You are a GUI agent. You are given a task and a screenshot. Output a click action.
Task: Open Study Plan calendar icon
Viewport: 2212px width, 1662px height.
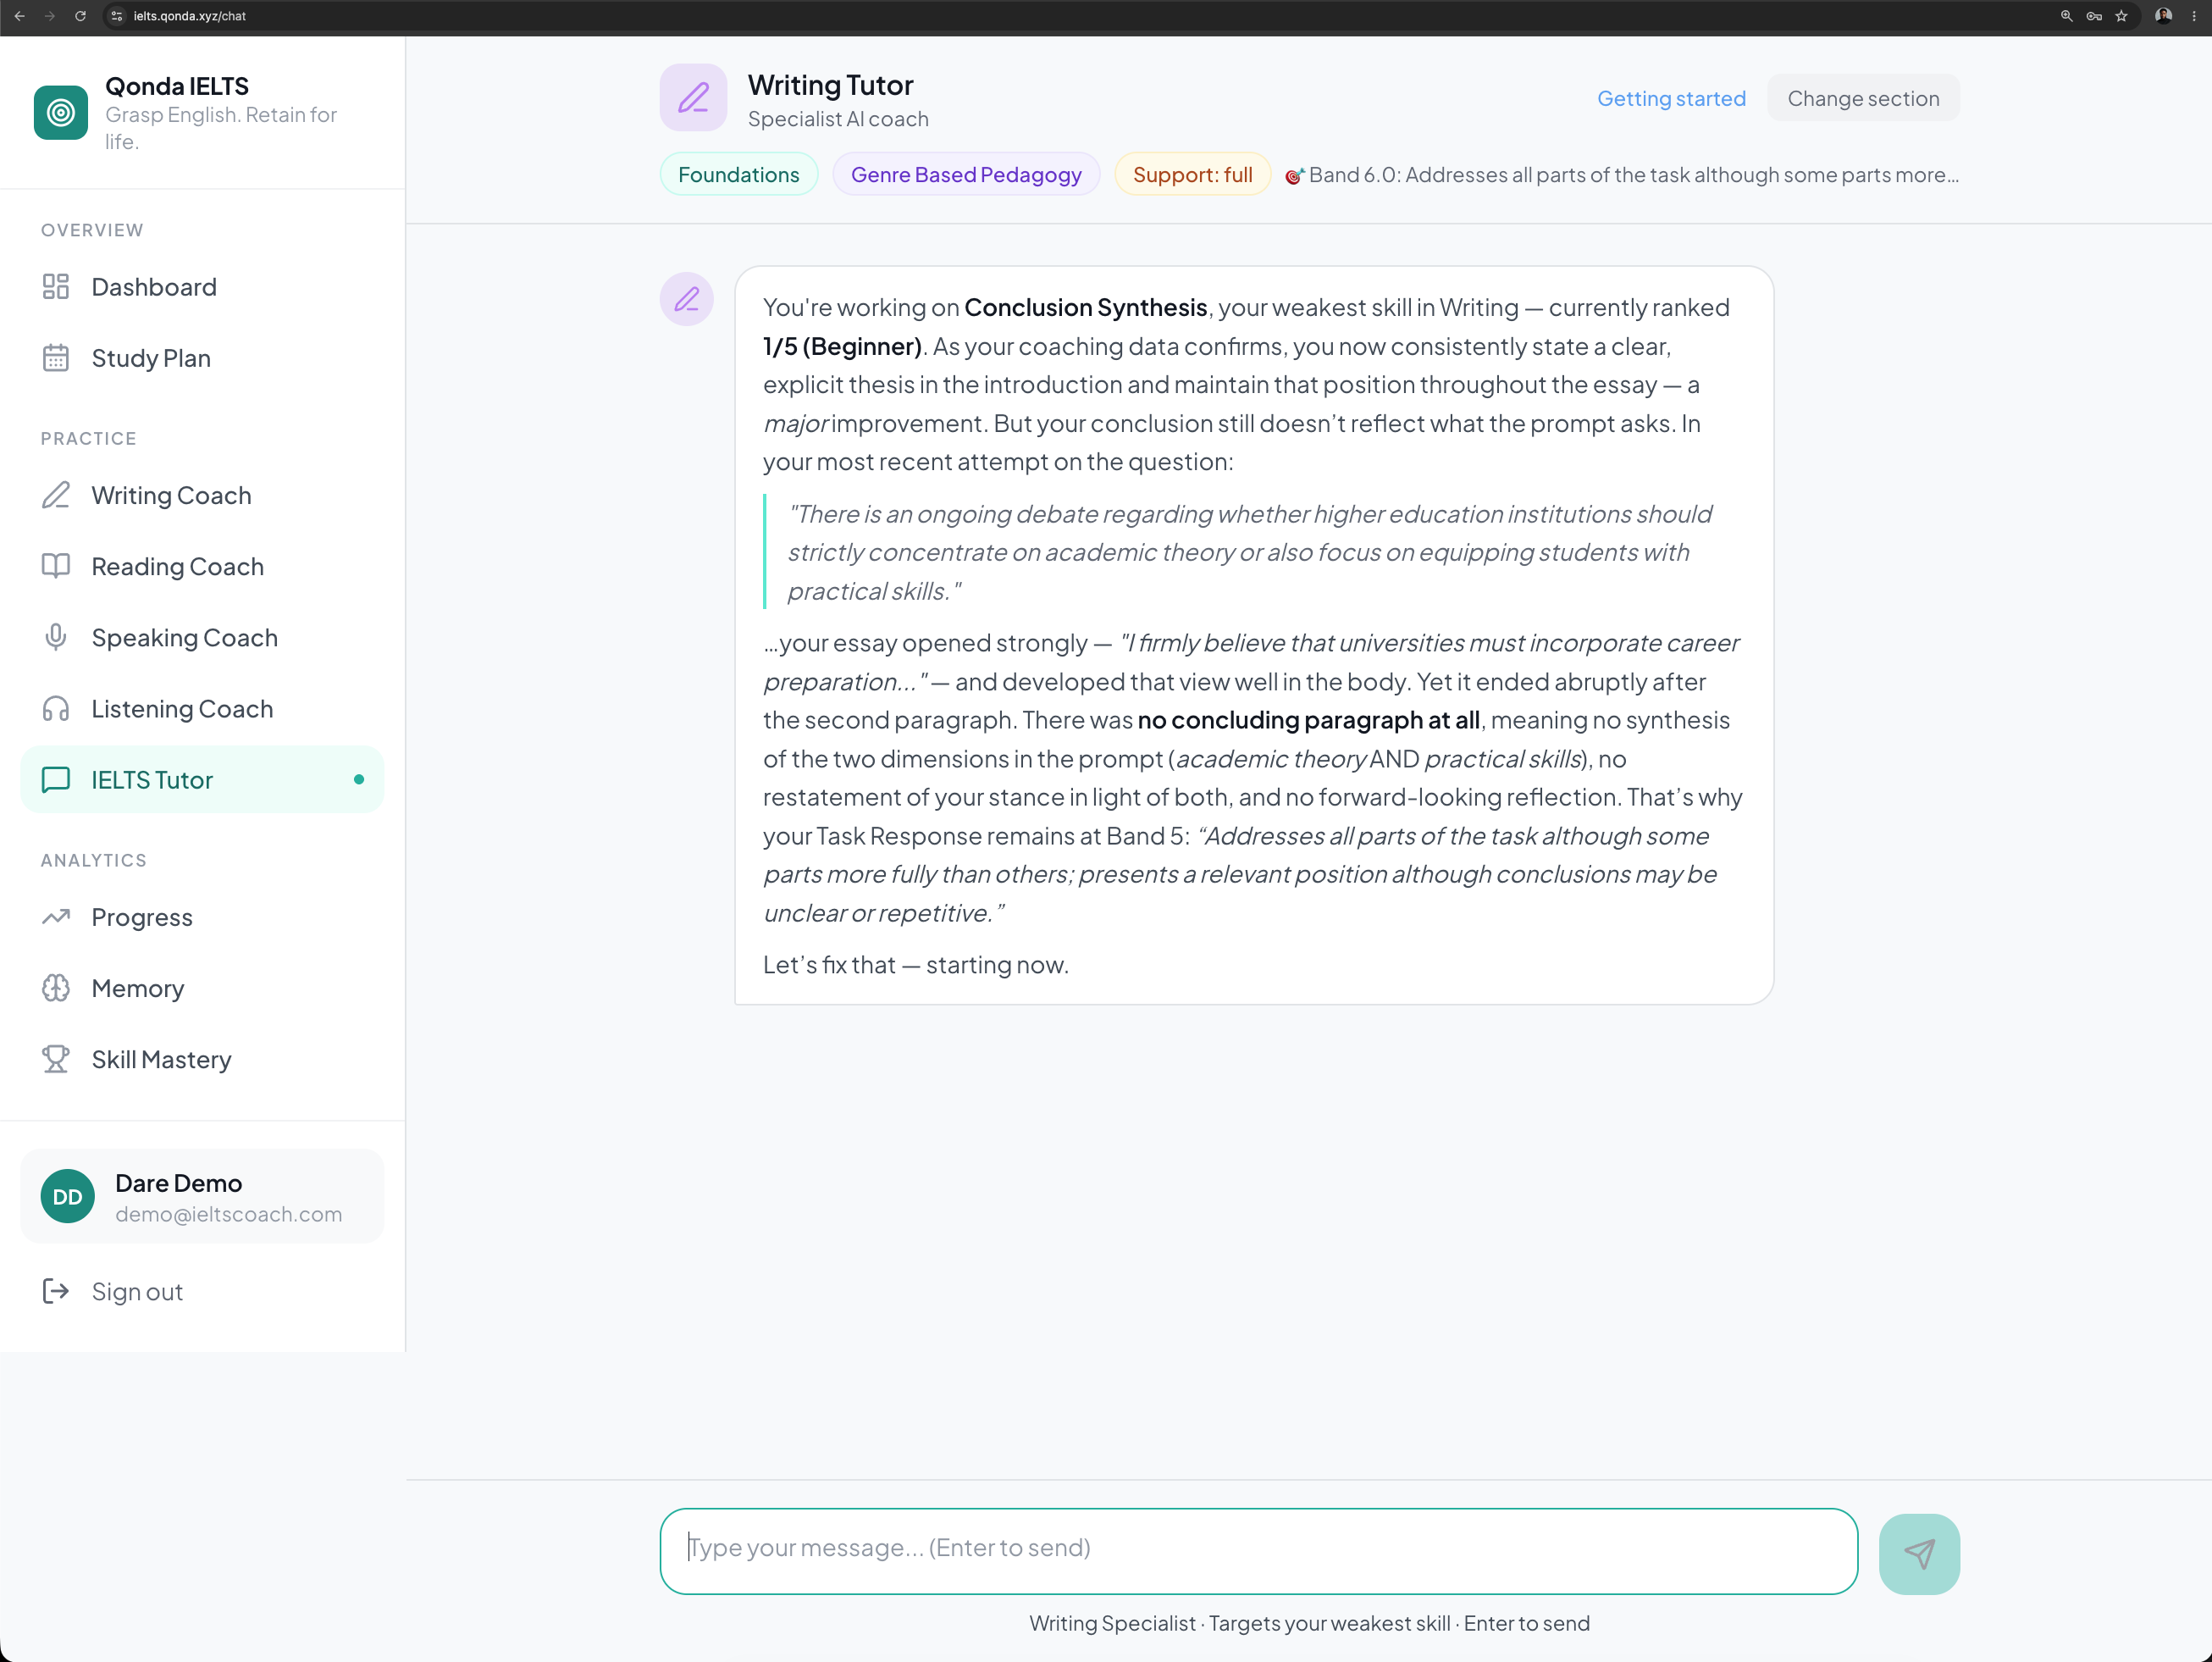point(56,358)
